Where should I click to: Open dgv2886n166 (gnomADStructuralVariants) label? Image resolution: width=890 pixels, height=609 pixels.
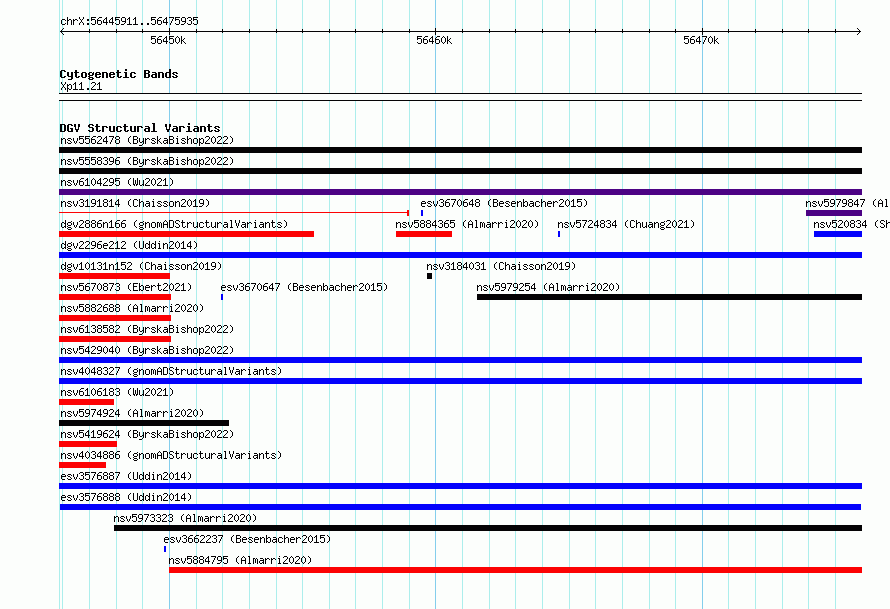[x=174, y=224]
